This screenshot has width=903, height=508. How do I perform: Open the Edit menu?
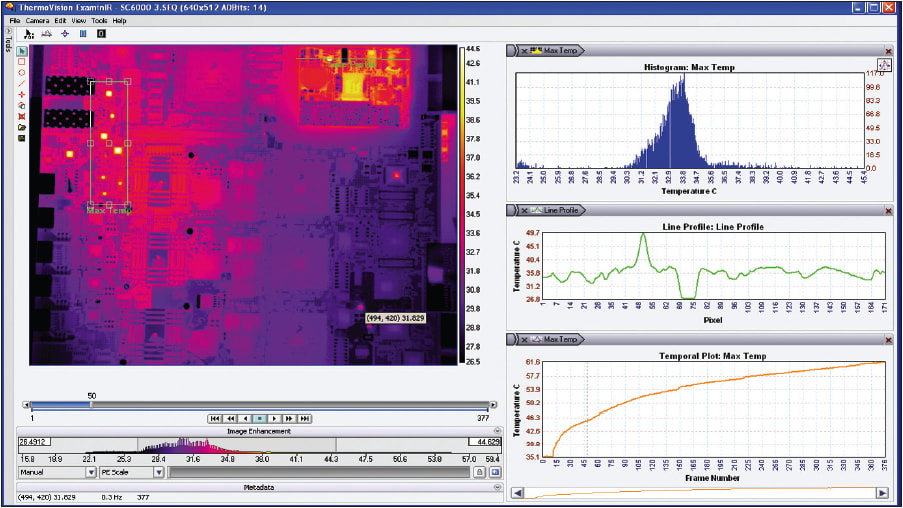tap(60, 20)
